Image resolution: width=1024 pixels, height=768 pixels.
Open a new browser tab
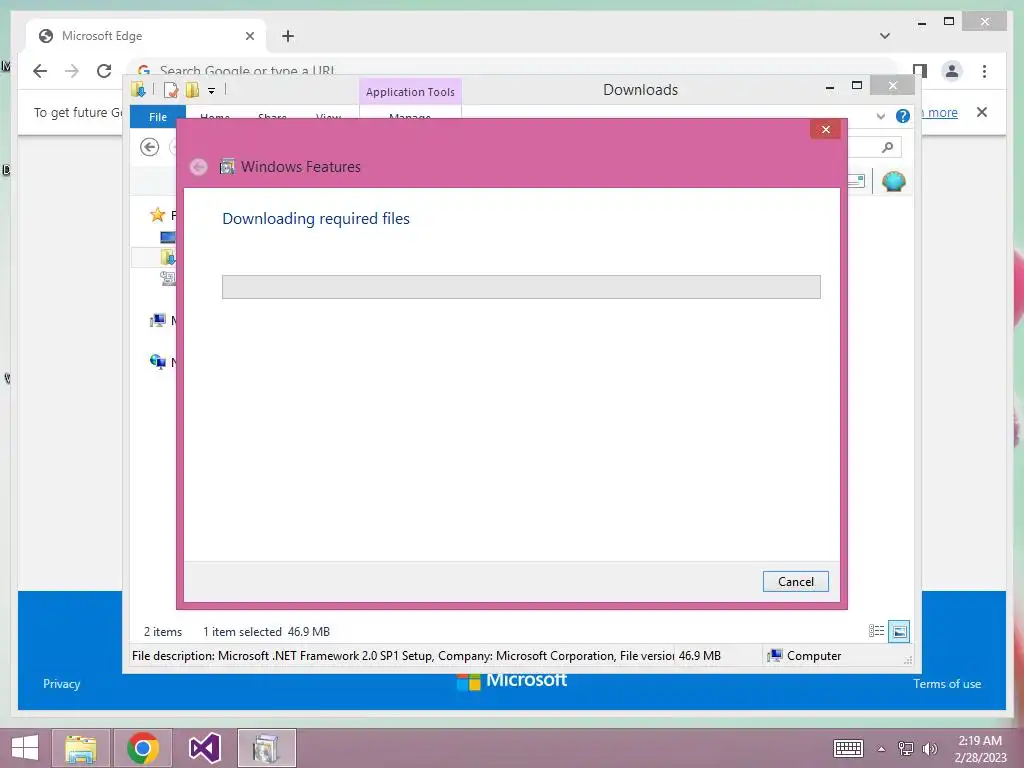[x=288, y=36]
